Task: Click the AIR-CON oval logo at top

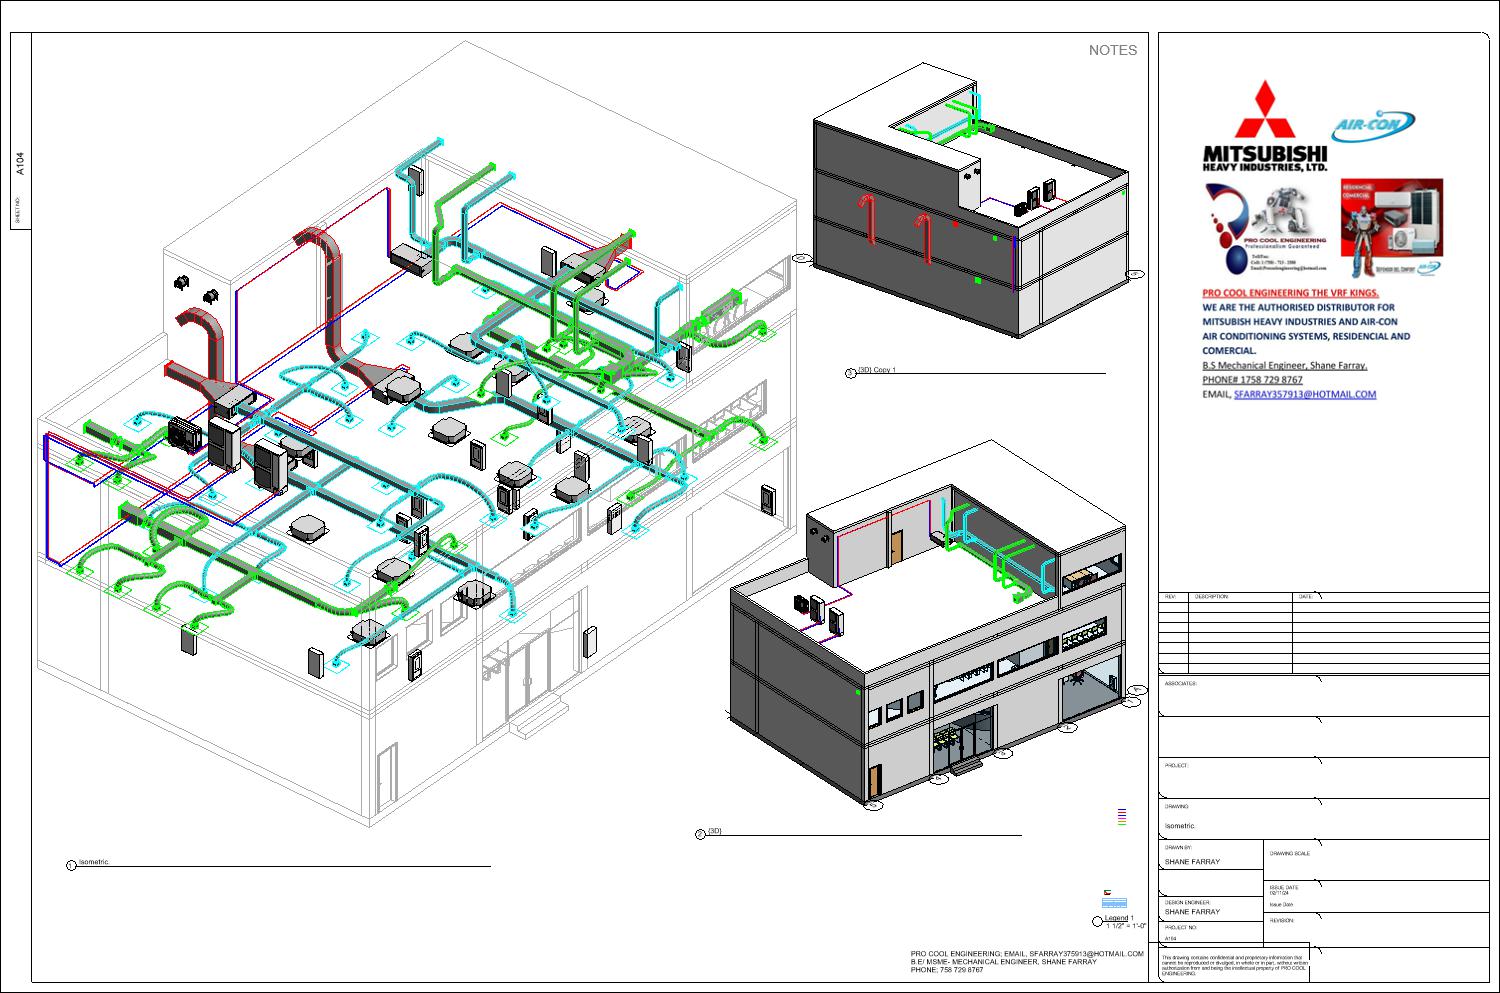Action: pyautogui.click(x=1372, y=126)
